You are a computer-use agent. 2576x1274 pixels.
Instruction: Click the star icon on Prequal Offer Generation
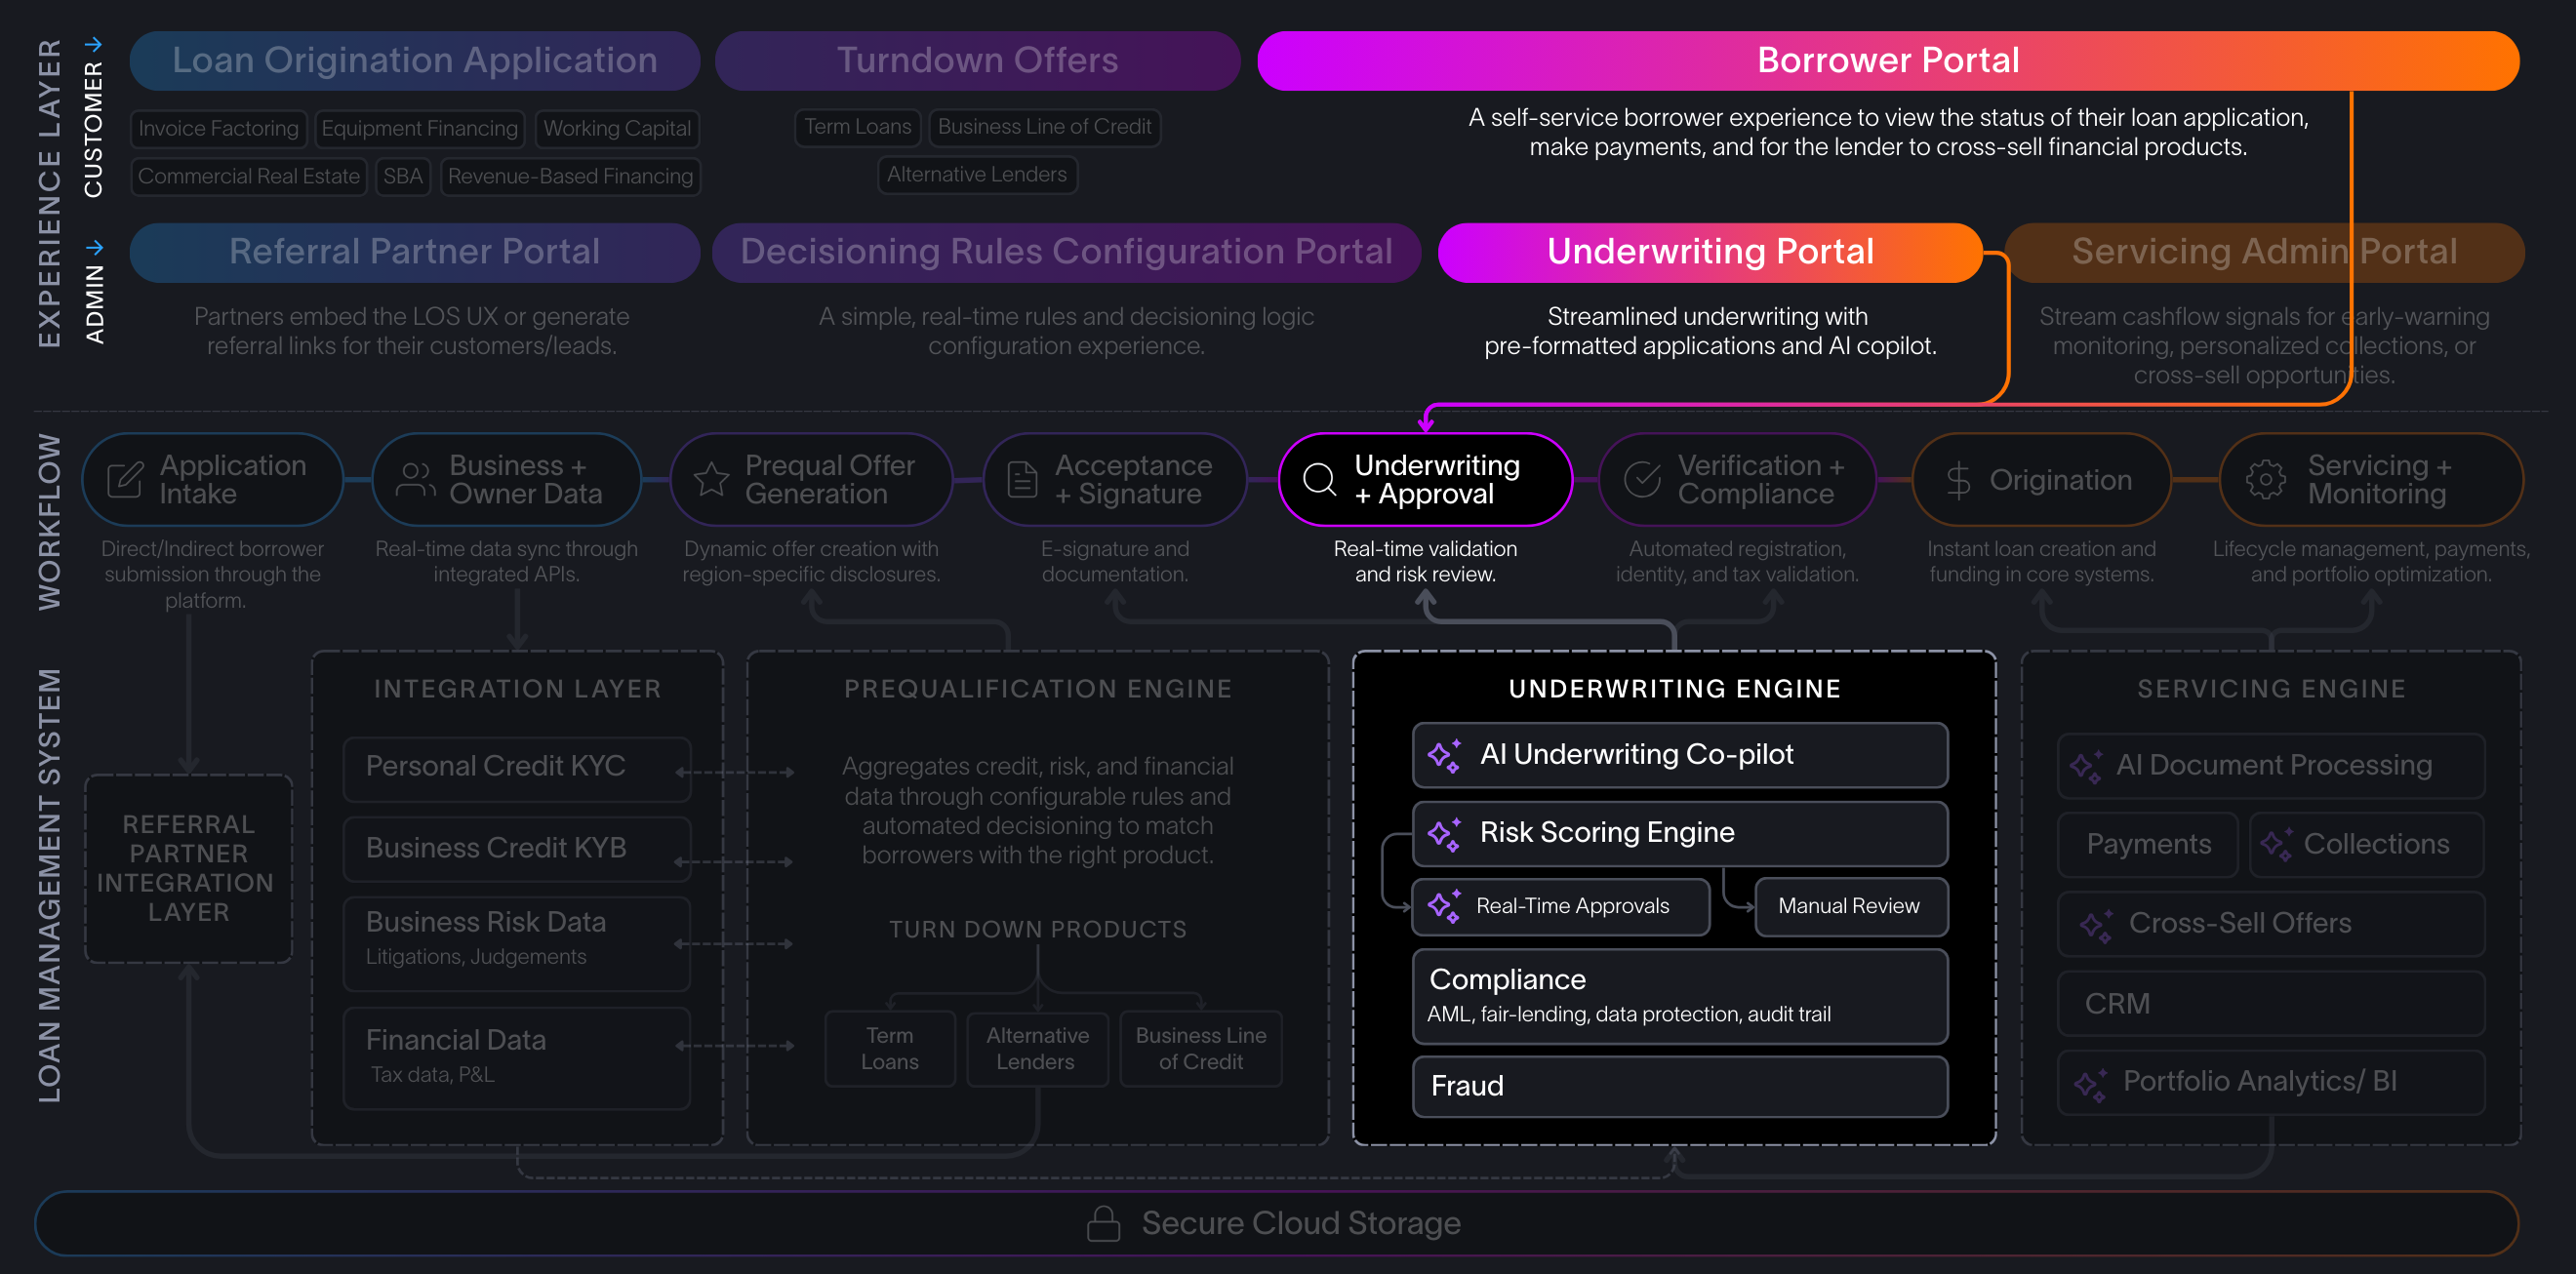click(712, 479)
